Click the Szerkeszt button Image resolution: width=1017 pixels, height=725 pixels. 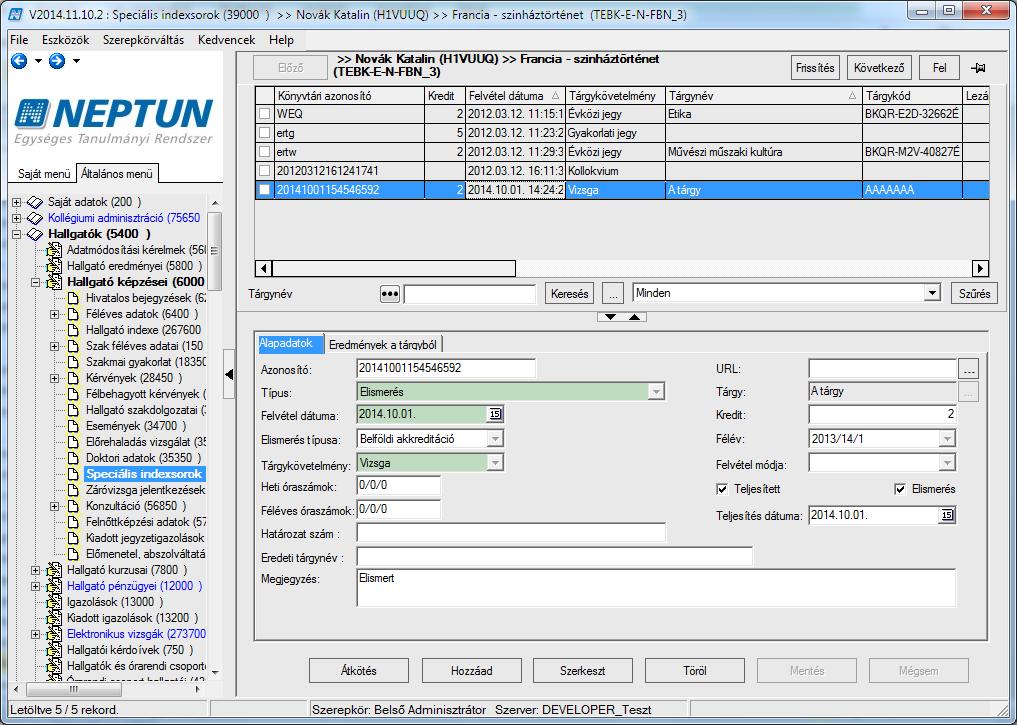(582, 671)
